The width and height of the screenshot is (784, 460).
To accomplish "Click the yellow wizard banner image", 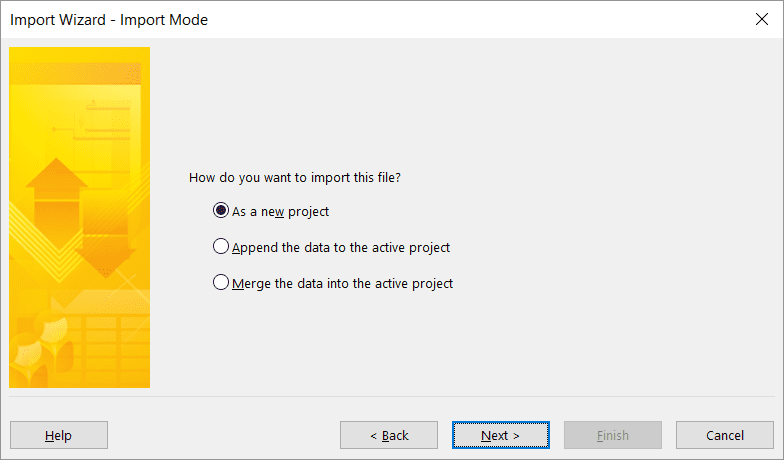I will pos(80,218).
